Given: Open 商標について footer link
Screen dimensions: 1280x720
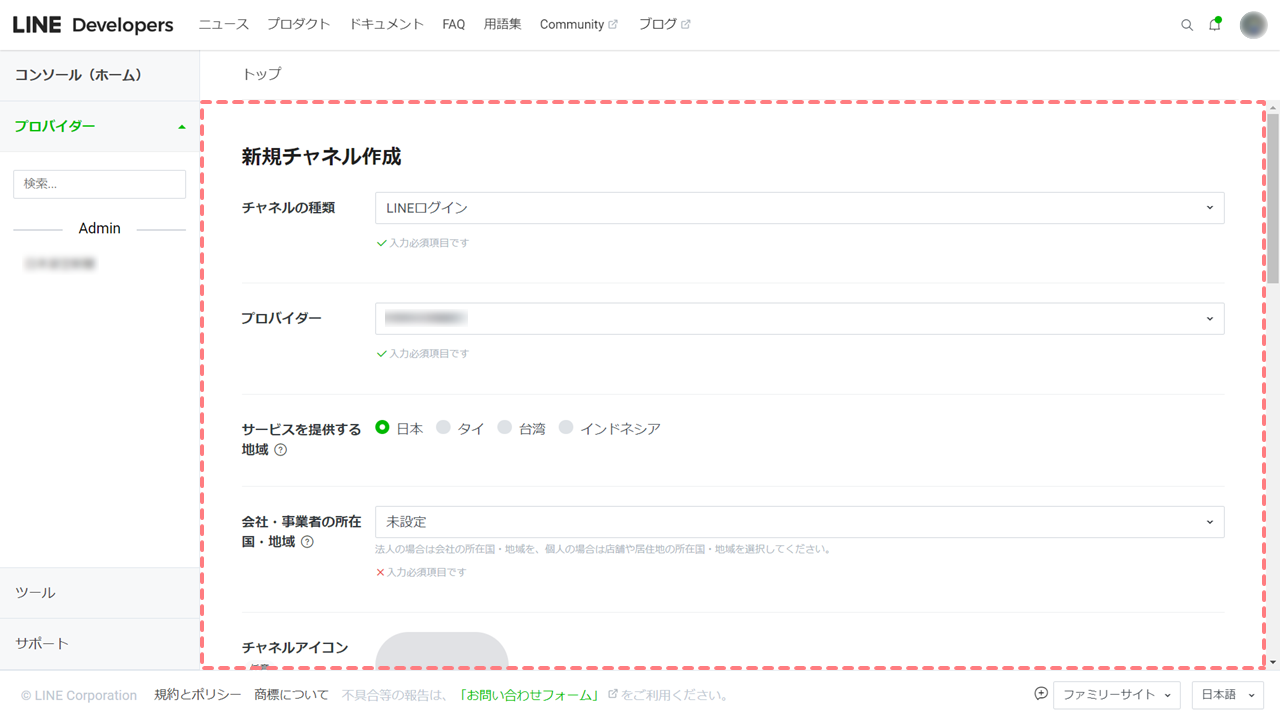Looking at the screenshot, I should tap(291, 695).
